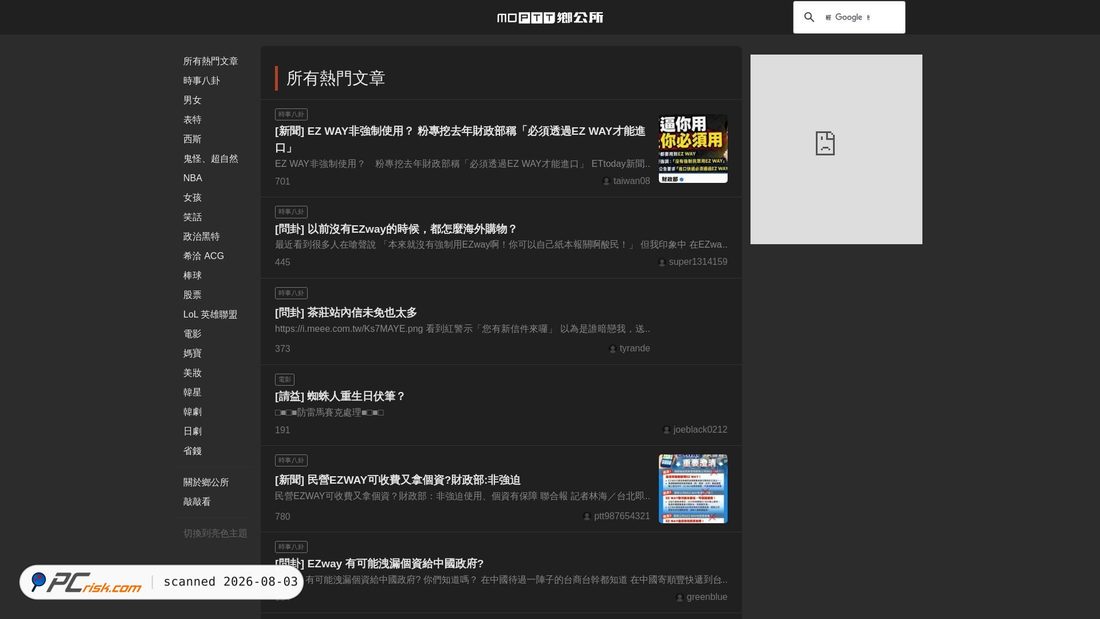Open the 關於鄉公所 page
This screenshot has height=619, width=1100.
(x=206, y=482)
